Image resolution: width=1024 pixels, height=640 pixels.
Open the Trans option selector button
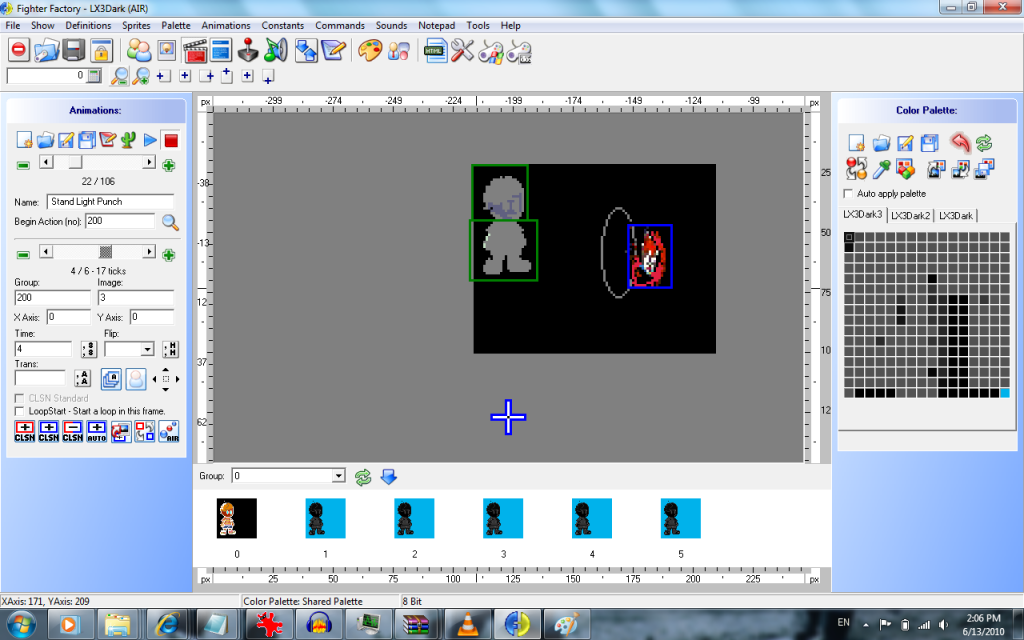[x=84, y=378]
